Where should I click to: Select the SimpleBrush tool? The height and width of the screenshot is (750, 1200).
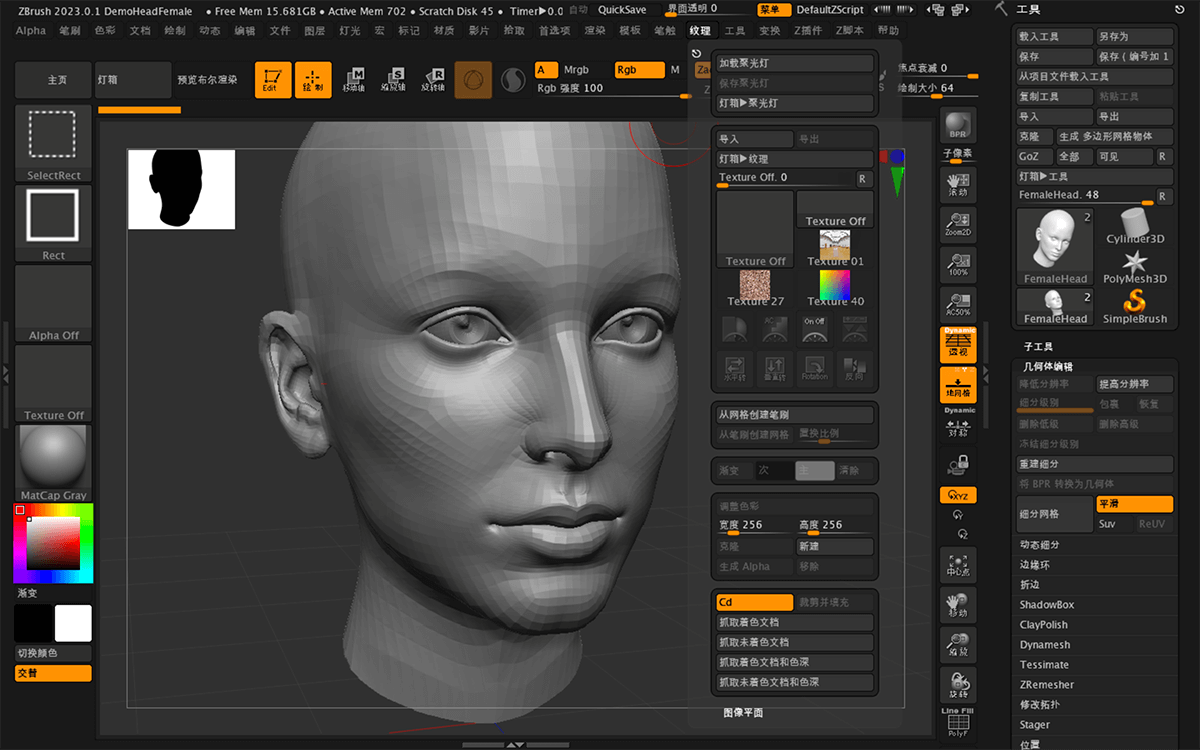[1135, 306]
